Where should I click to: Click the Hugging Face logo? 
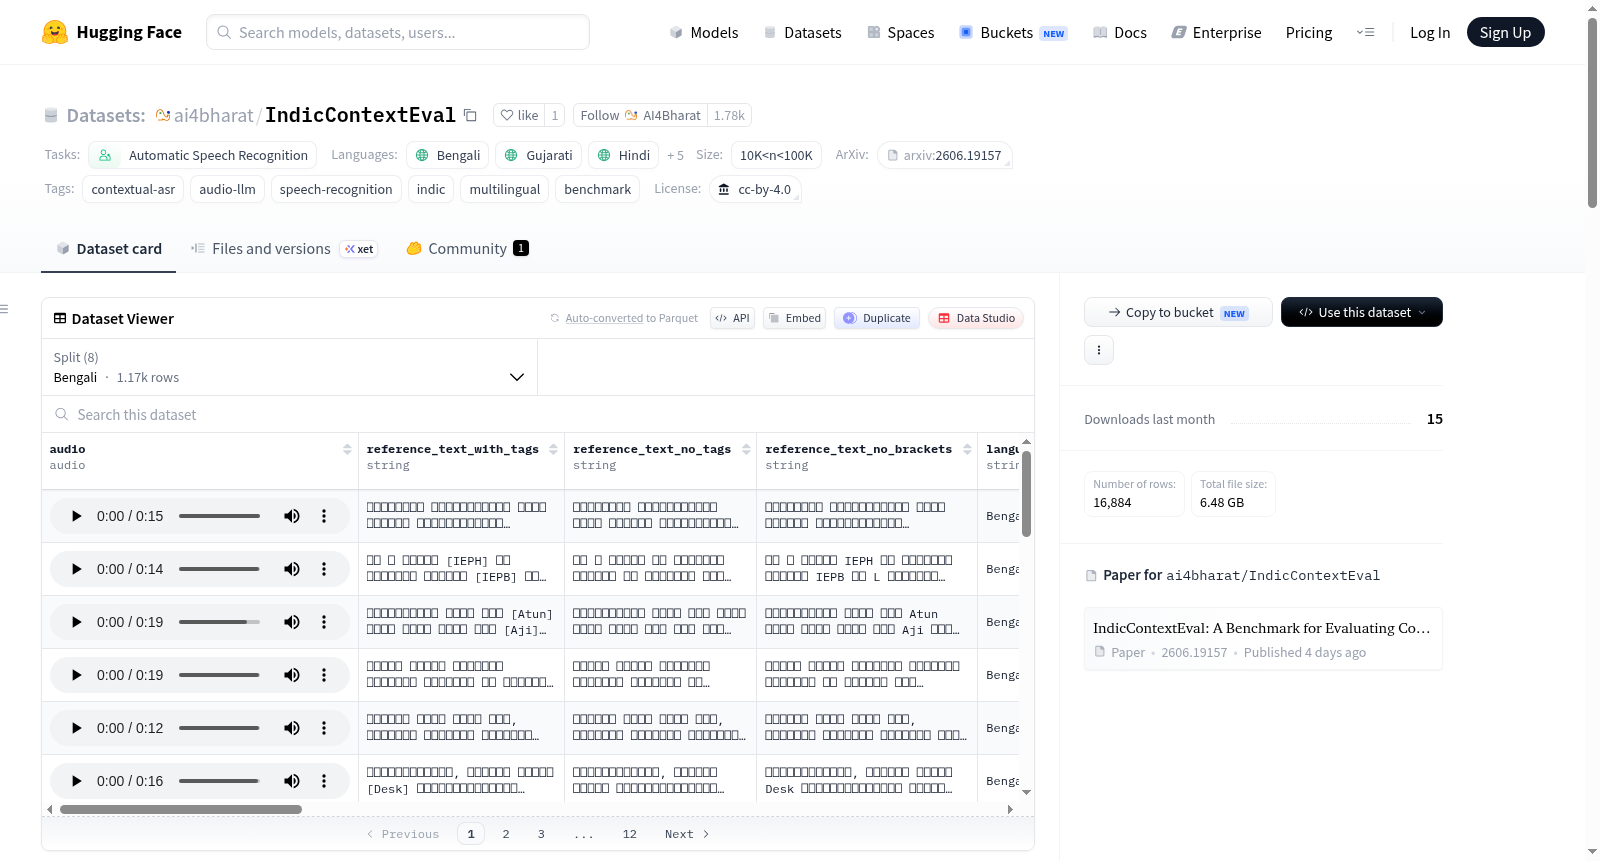coord(112,32)
